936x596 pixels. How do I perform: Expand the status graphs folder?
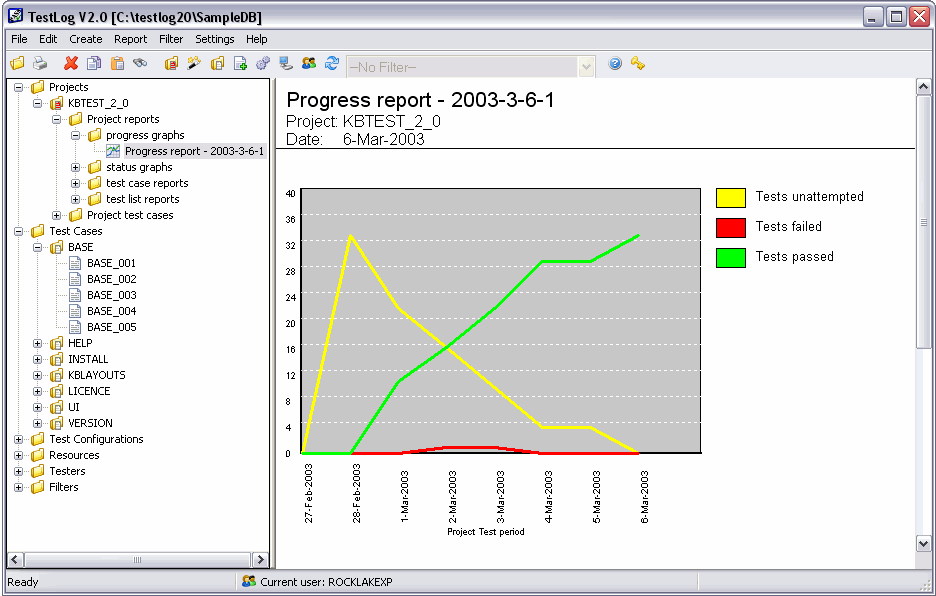click(76, 167)
